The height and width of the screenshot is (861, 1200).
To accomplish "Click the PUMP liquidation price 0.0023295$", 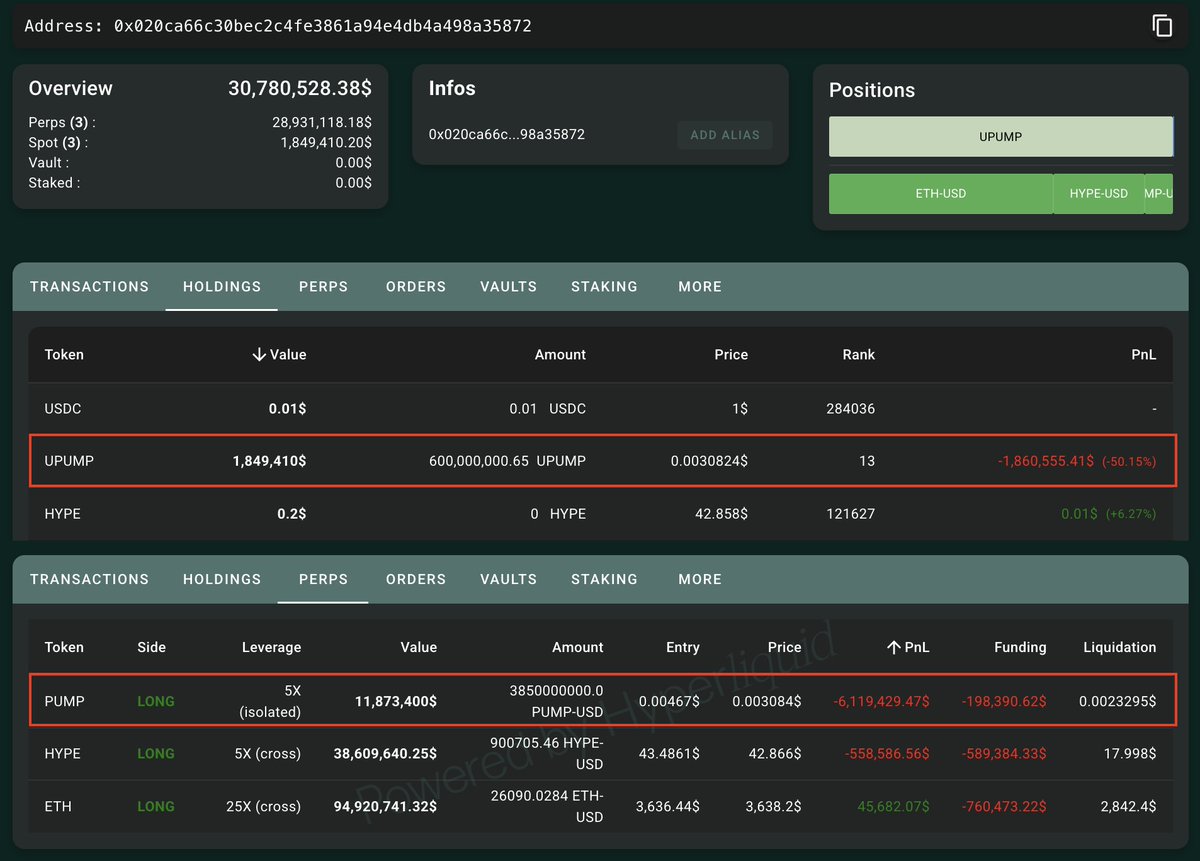I will pos(1117,701).
